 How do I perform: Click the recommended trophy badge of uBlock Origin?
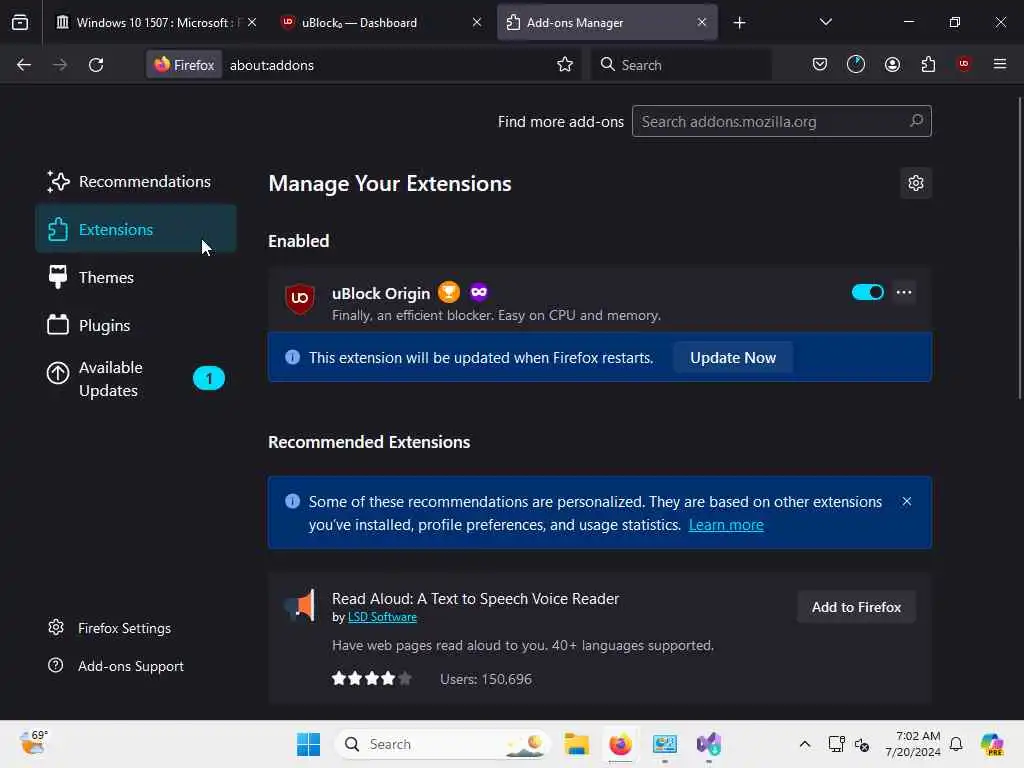click(x=449, y=292)
